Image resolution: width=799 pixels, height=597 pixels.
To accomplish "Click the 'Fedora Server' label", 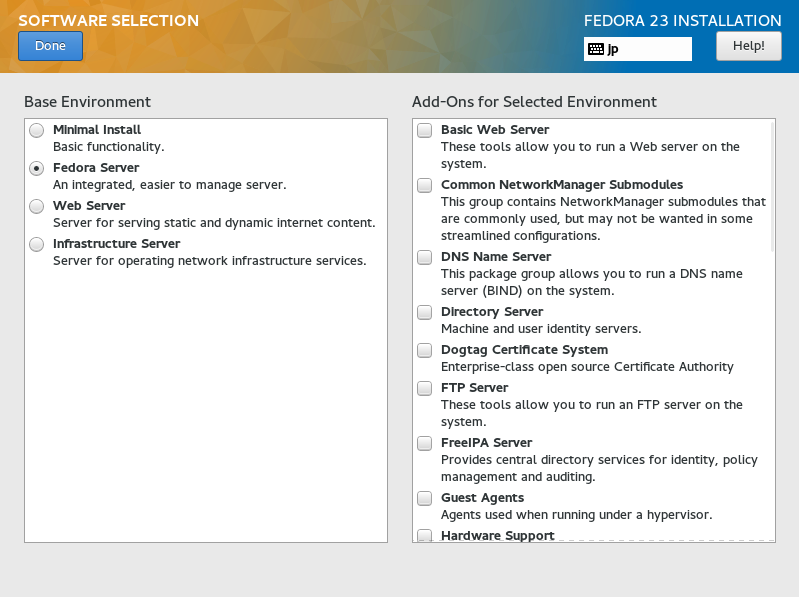I will click(x=96, y=168).
